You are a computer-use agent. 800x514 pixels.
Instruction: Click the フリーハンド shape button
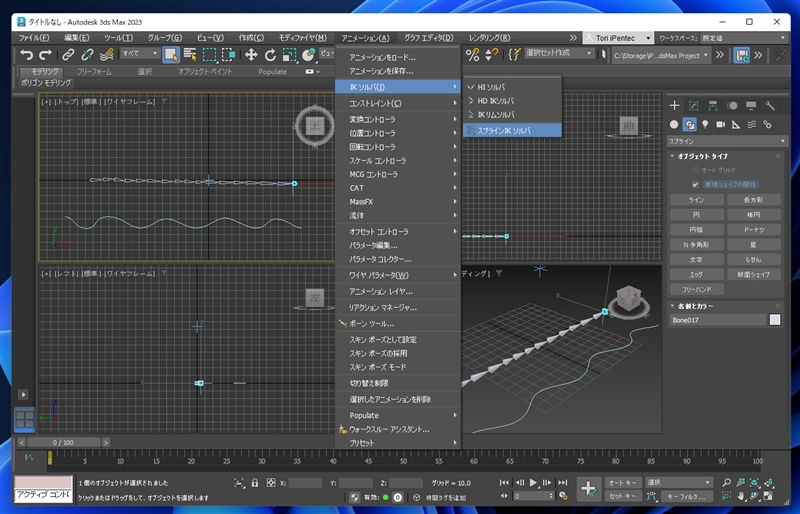click(x=696, y=289)
